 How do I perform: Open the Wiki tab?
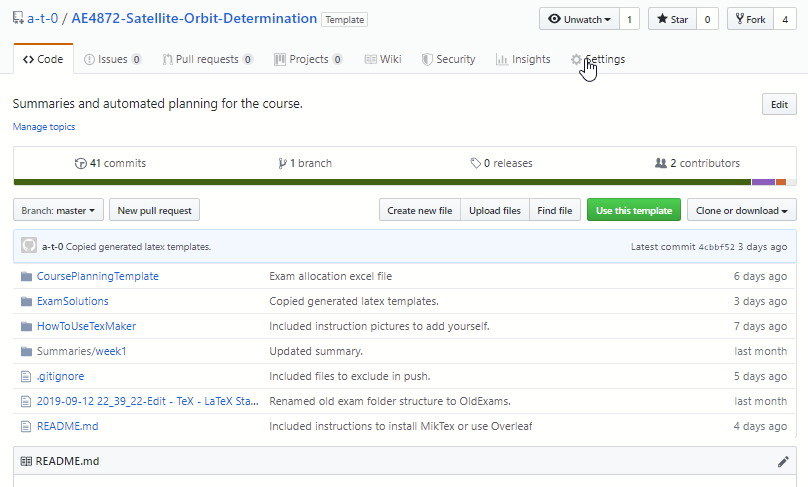383,60
